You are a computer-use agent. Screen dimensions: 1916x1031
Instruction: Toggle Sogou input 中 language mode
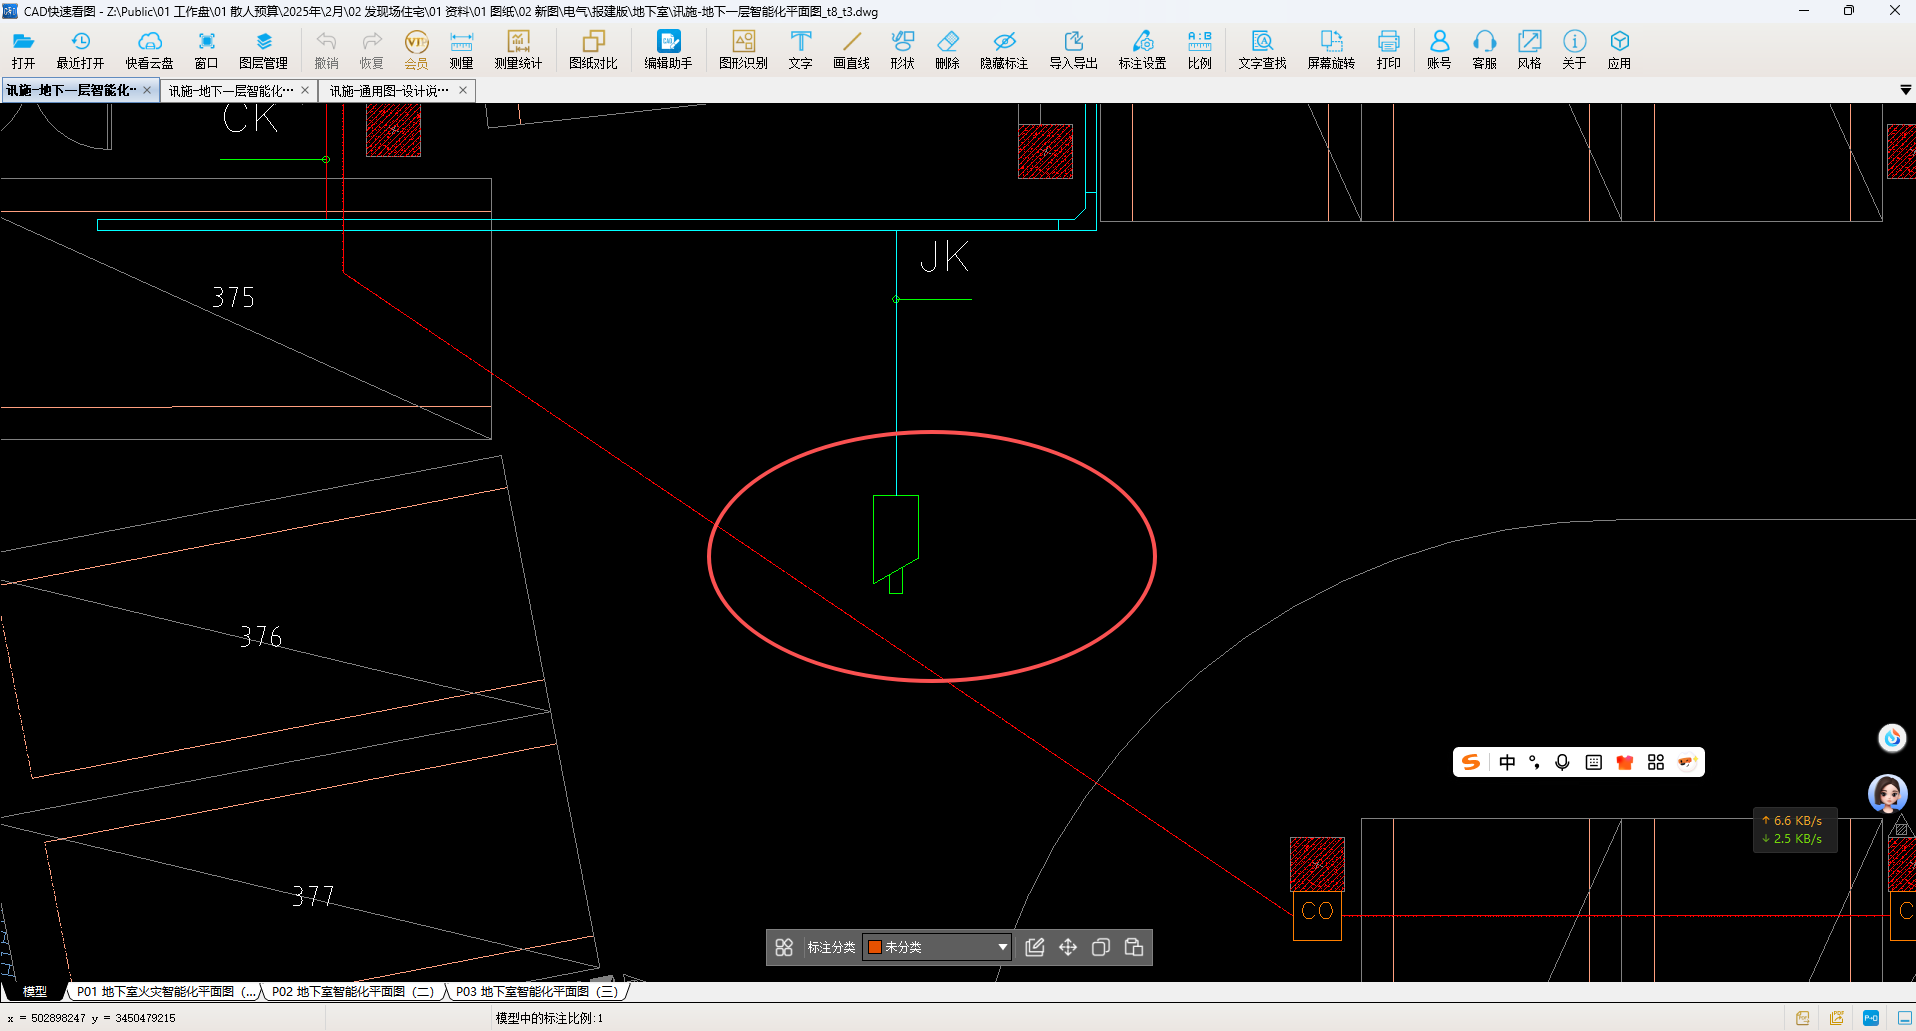(x=1507, y=763)
